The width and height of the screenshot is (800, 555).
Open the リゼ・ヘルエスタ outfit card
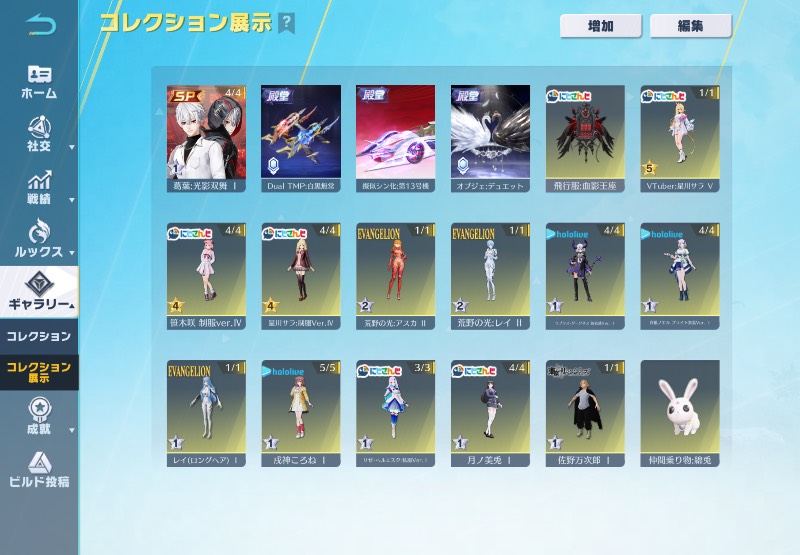[x=395, y=413]
